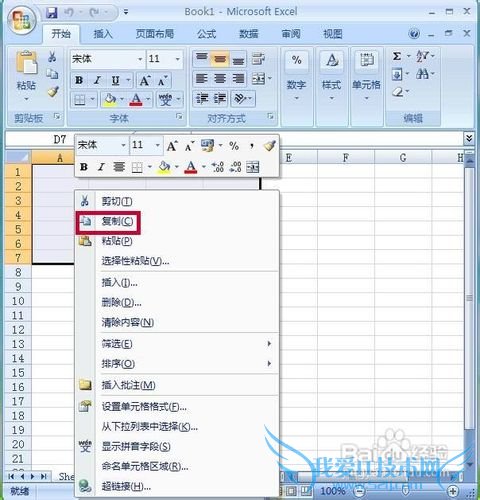
Task: Switch to the 公式 tab
Action: click(x=207, y=34)
